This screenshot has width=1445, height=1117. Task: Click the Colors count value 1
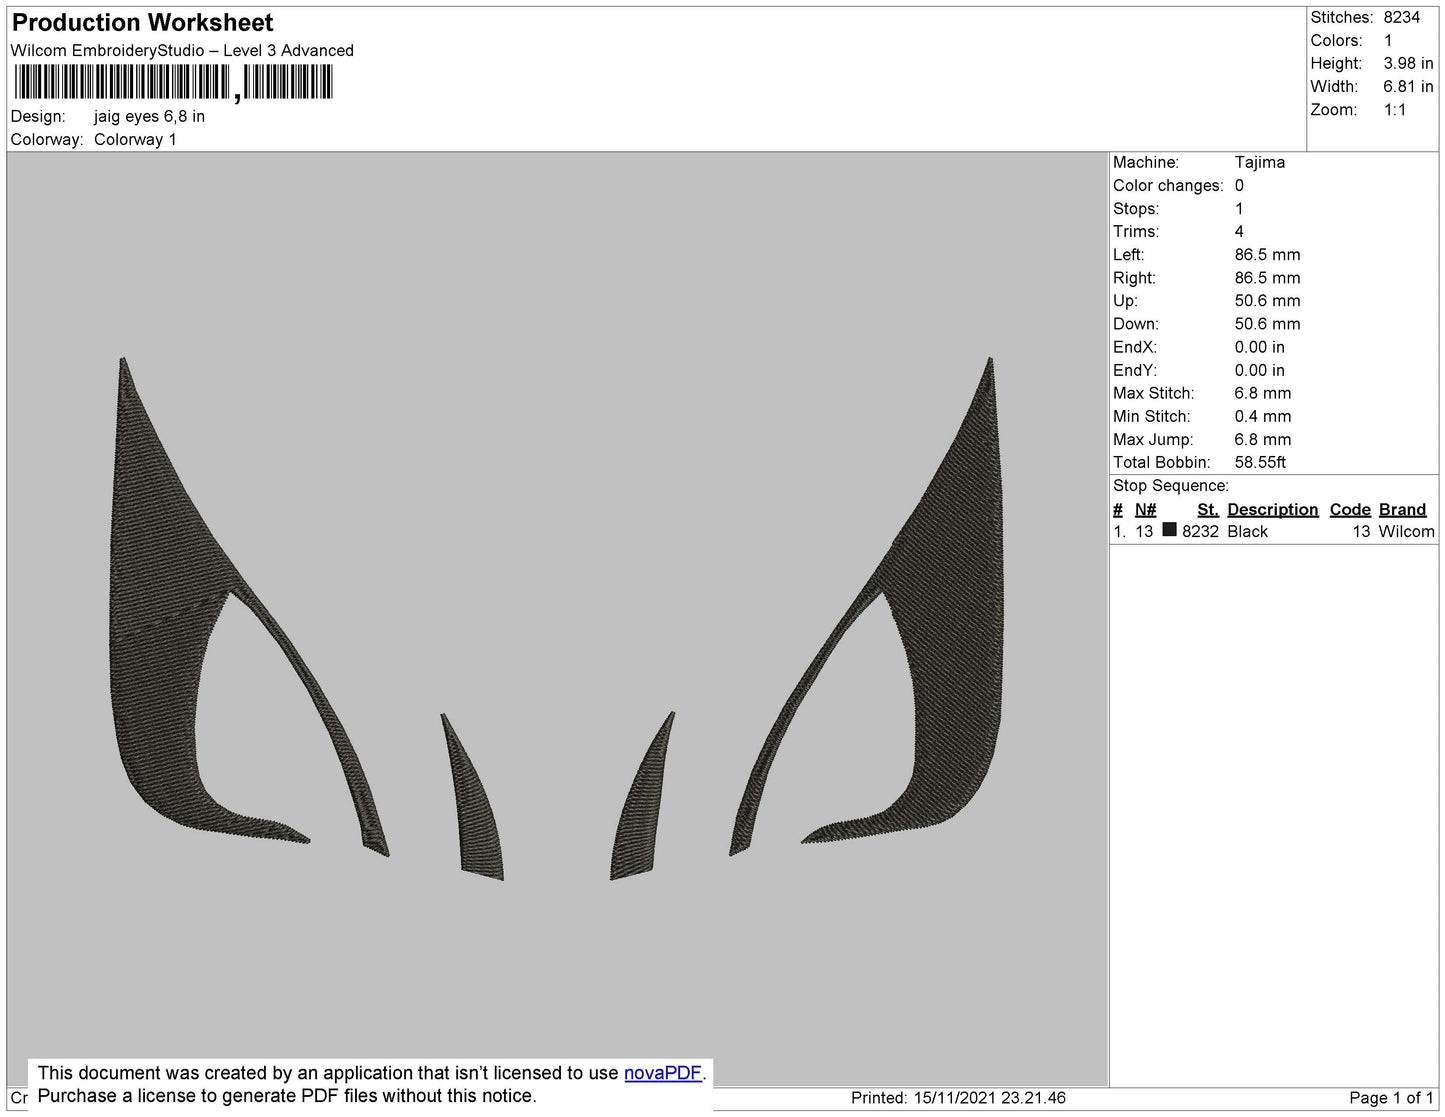1388,40
